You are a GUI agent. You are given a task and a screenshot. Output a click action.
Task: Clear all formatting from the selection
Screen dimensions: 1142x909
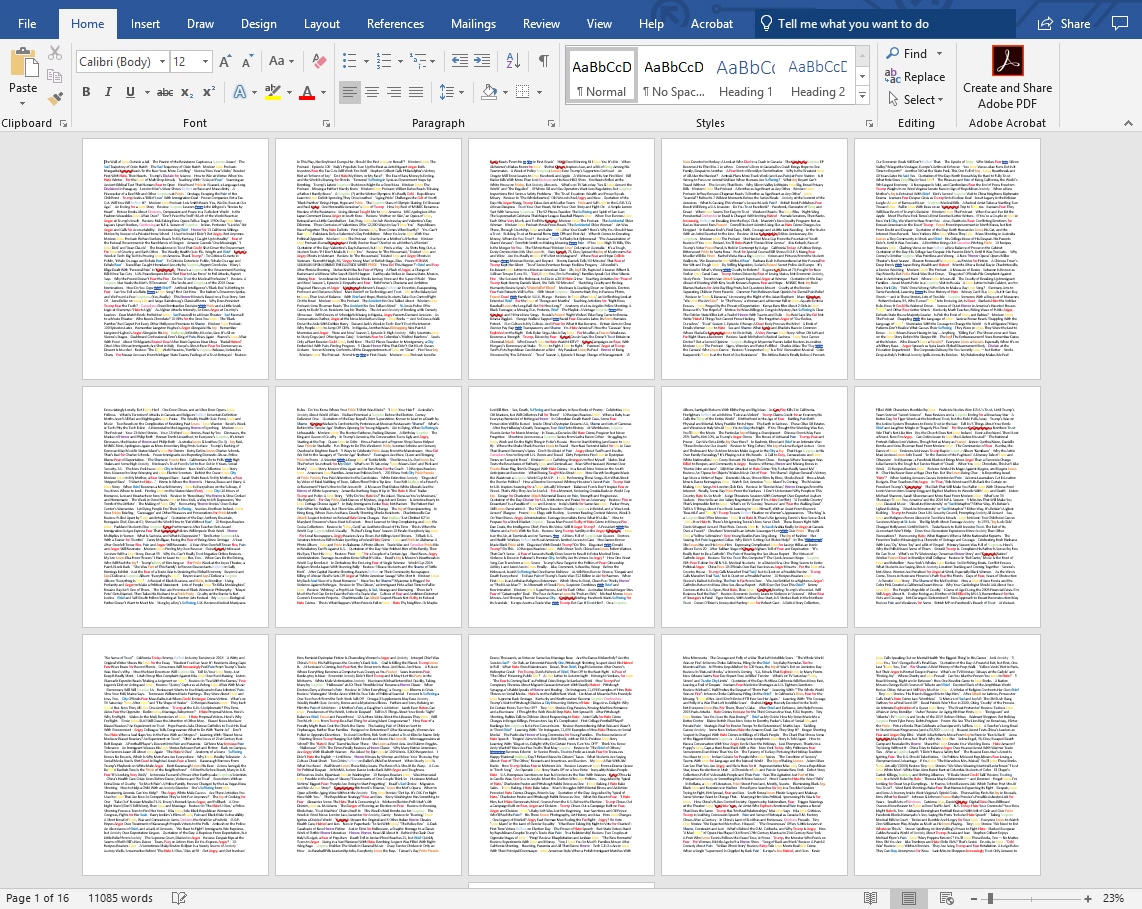click(319, 61)
